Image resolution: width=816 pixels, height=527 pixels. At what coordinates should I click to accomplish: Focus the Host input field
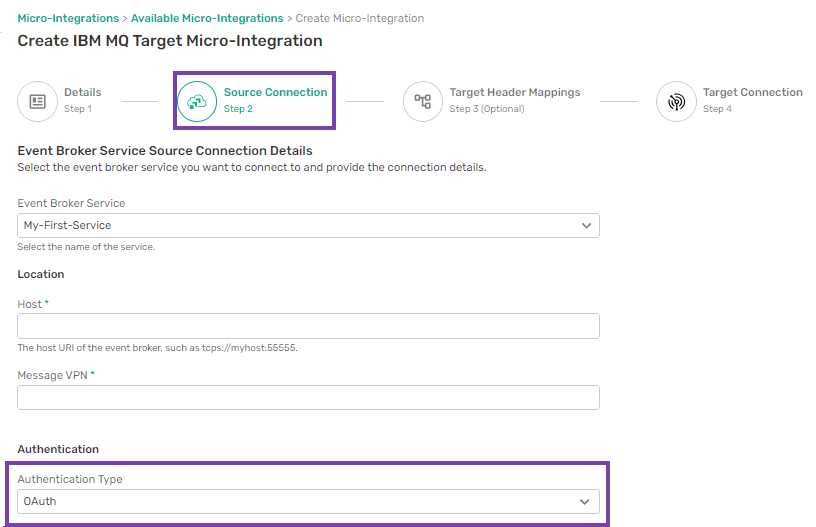pos(308,326)
